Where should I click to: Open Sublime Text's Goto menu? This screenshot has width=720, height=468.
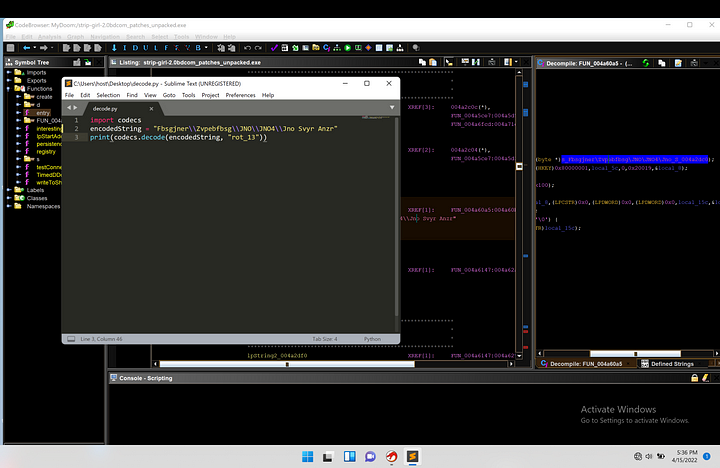point(169,95)
